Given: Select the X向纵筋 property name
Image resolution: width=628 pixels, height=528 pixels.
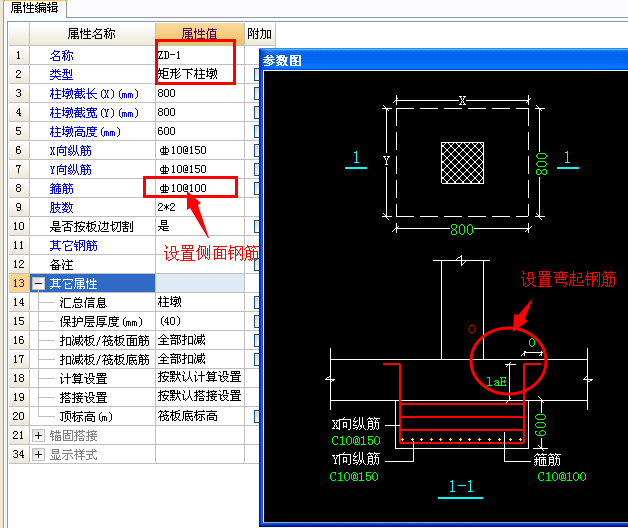Looking at the screenshot, I should (70, 150).
